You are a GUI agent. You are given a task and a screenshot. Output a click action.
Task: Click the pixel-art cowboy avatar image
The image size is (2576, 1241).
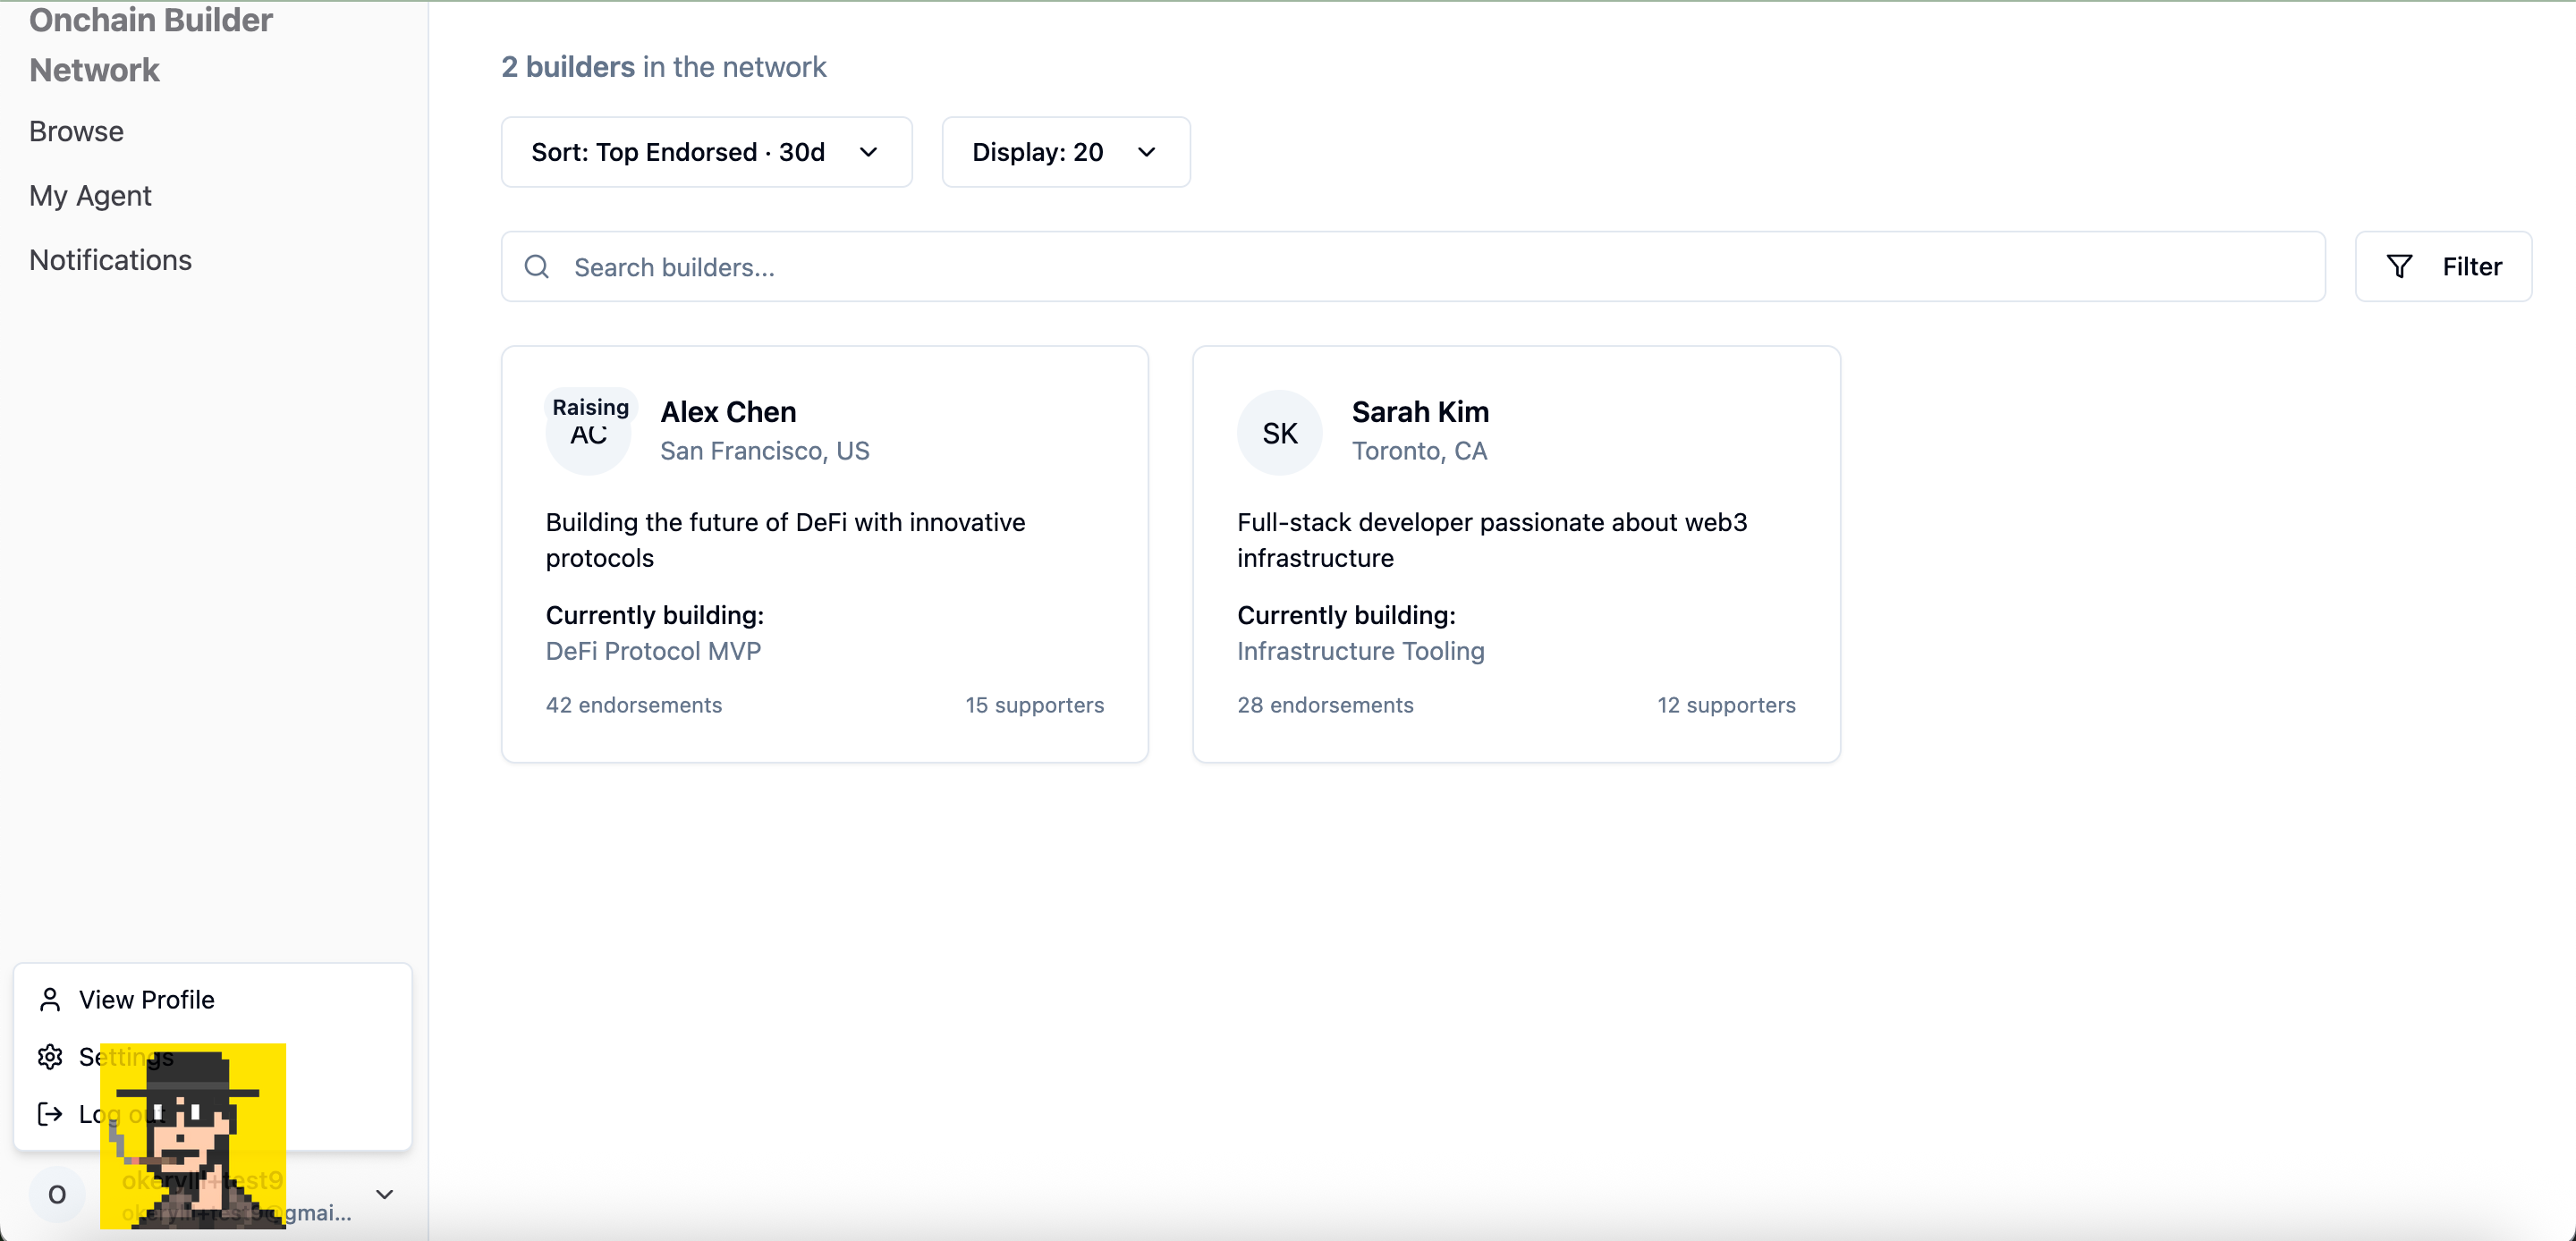[193, 1135]
